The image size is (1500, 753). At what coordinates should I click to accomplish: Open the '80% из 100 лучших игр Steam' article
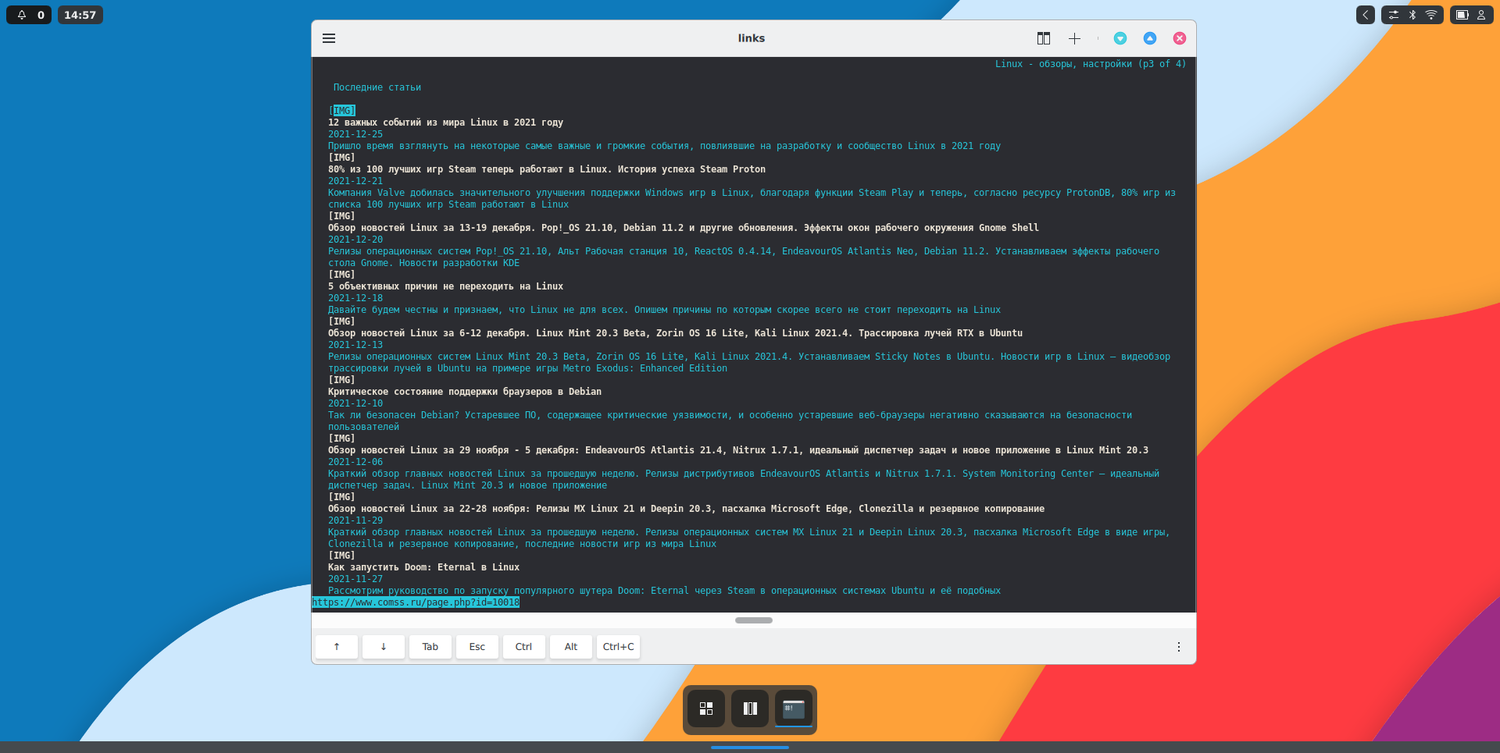pyautogui.click(x=547, y=169)
